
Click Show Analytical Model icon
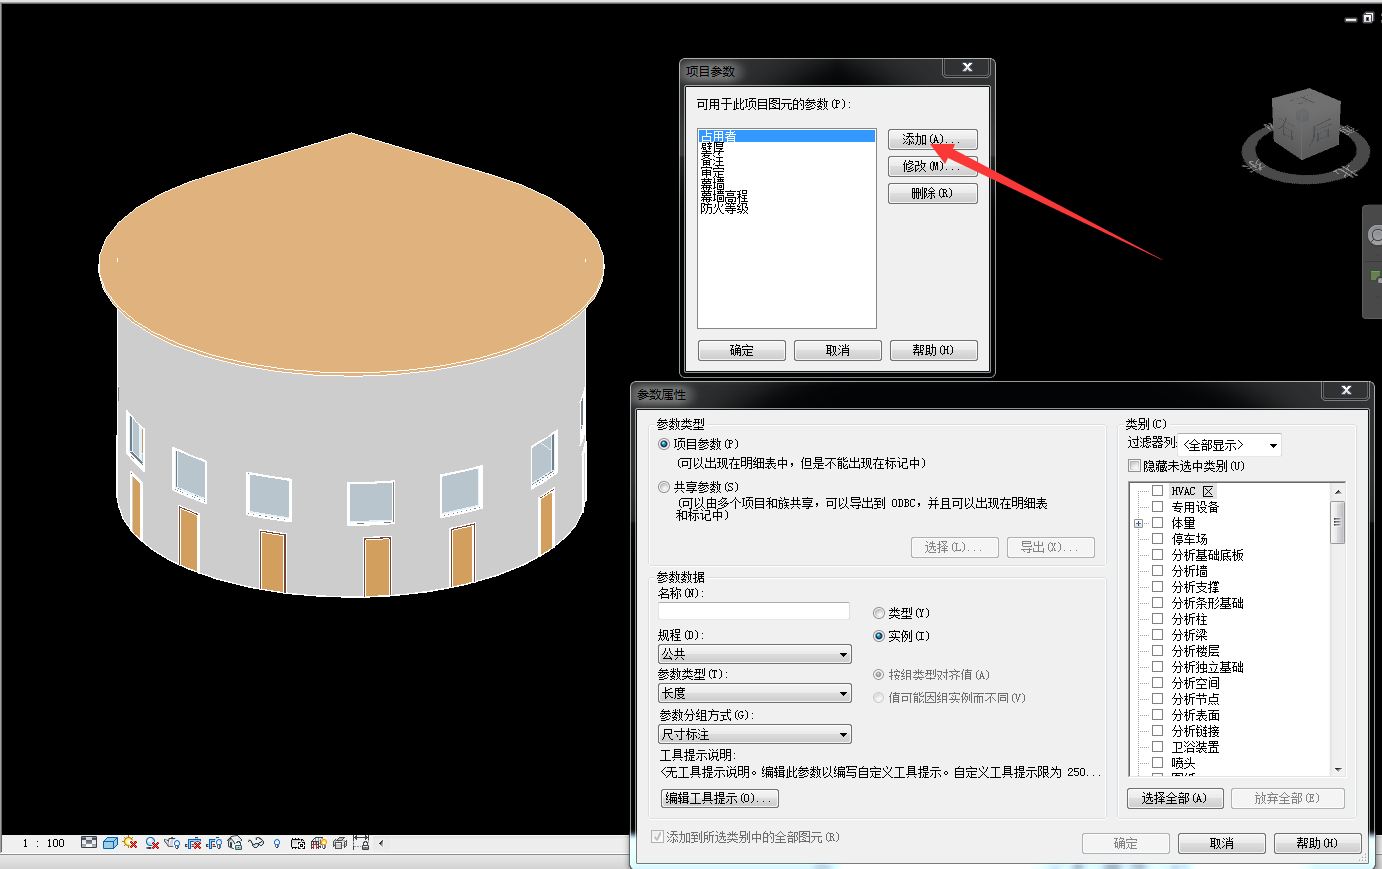[x=319, y=843]
